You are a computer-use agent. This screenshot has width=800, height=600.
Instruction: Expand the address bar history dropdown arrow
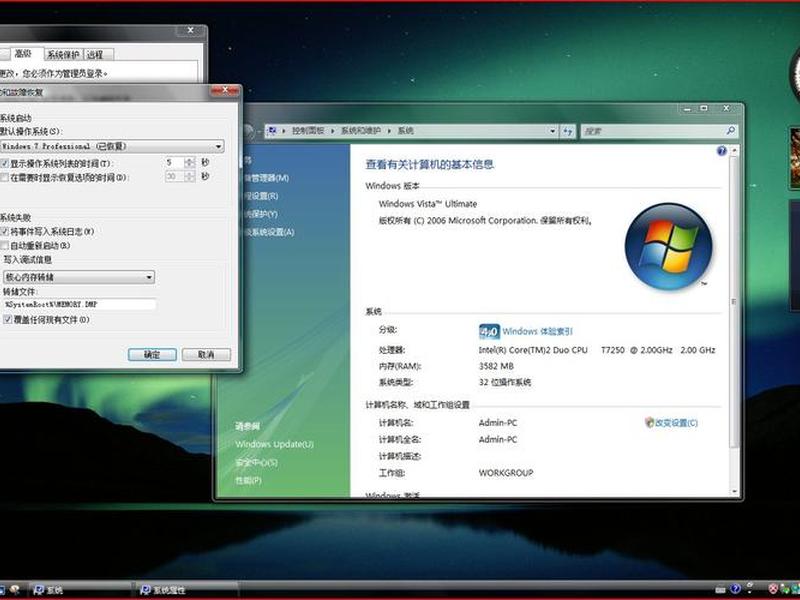[x=553, y=131]
